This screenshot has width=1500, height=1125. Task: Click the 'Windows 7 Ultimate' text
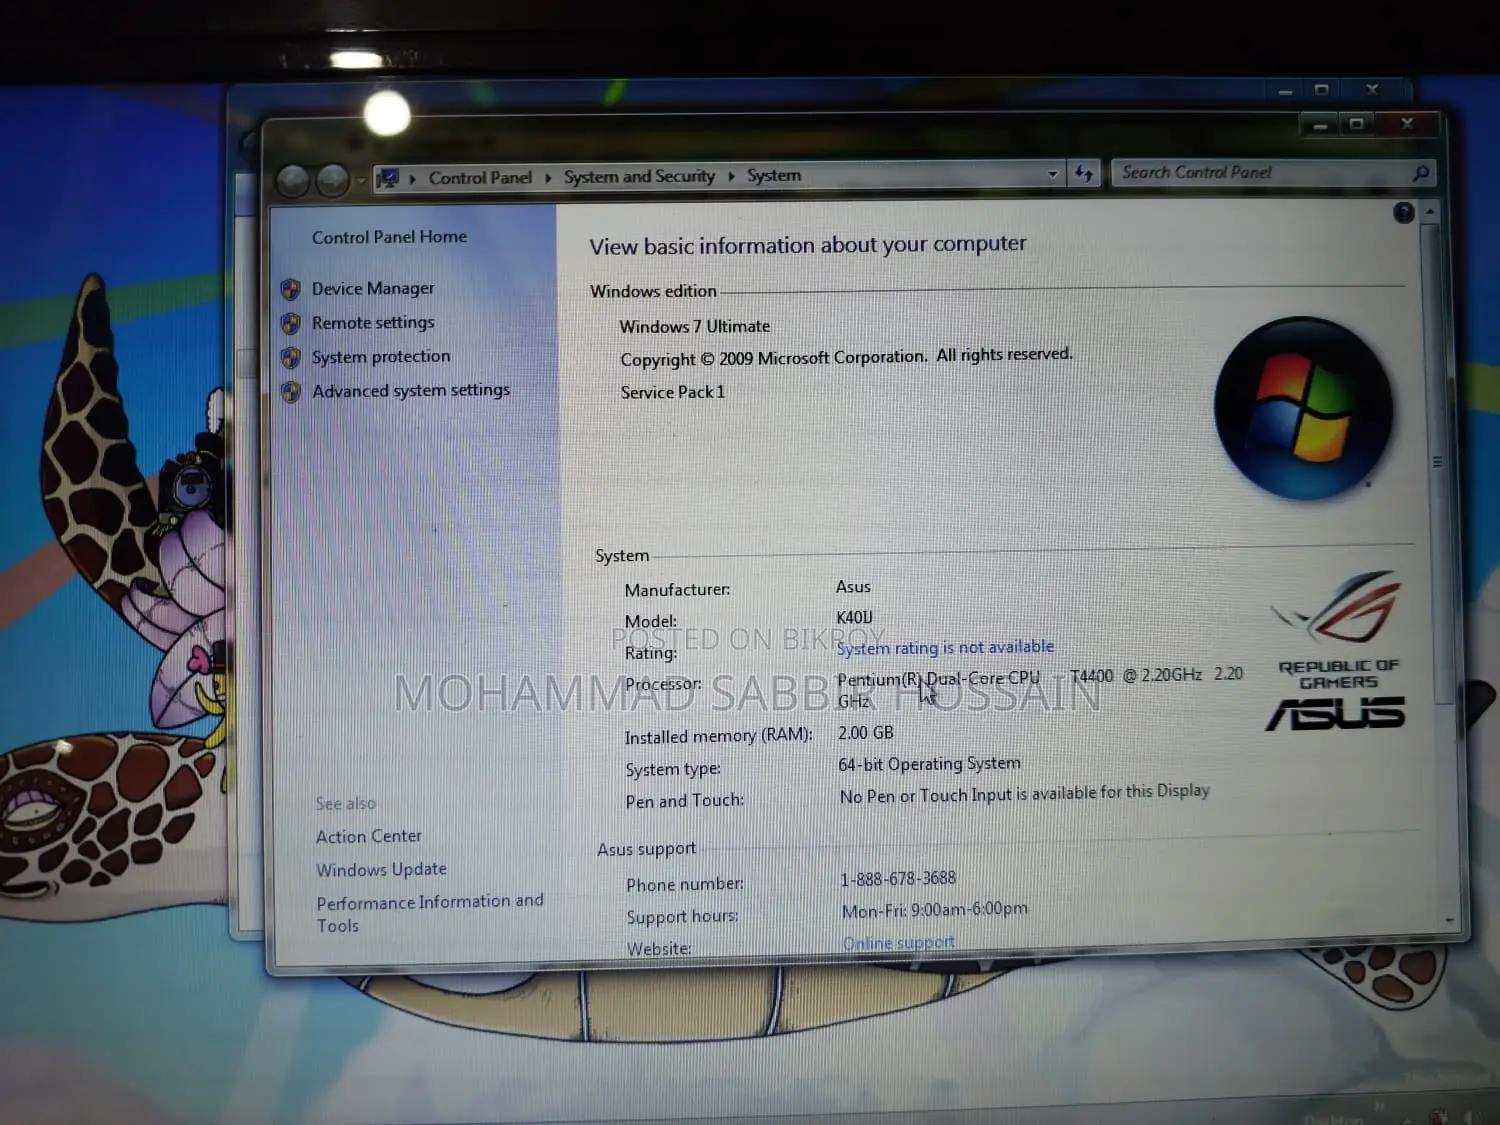[x=695, y=327]
